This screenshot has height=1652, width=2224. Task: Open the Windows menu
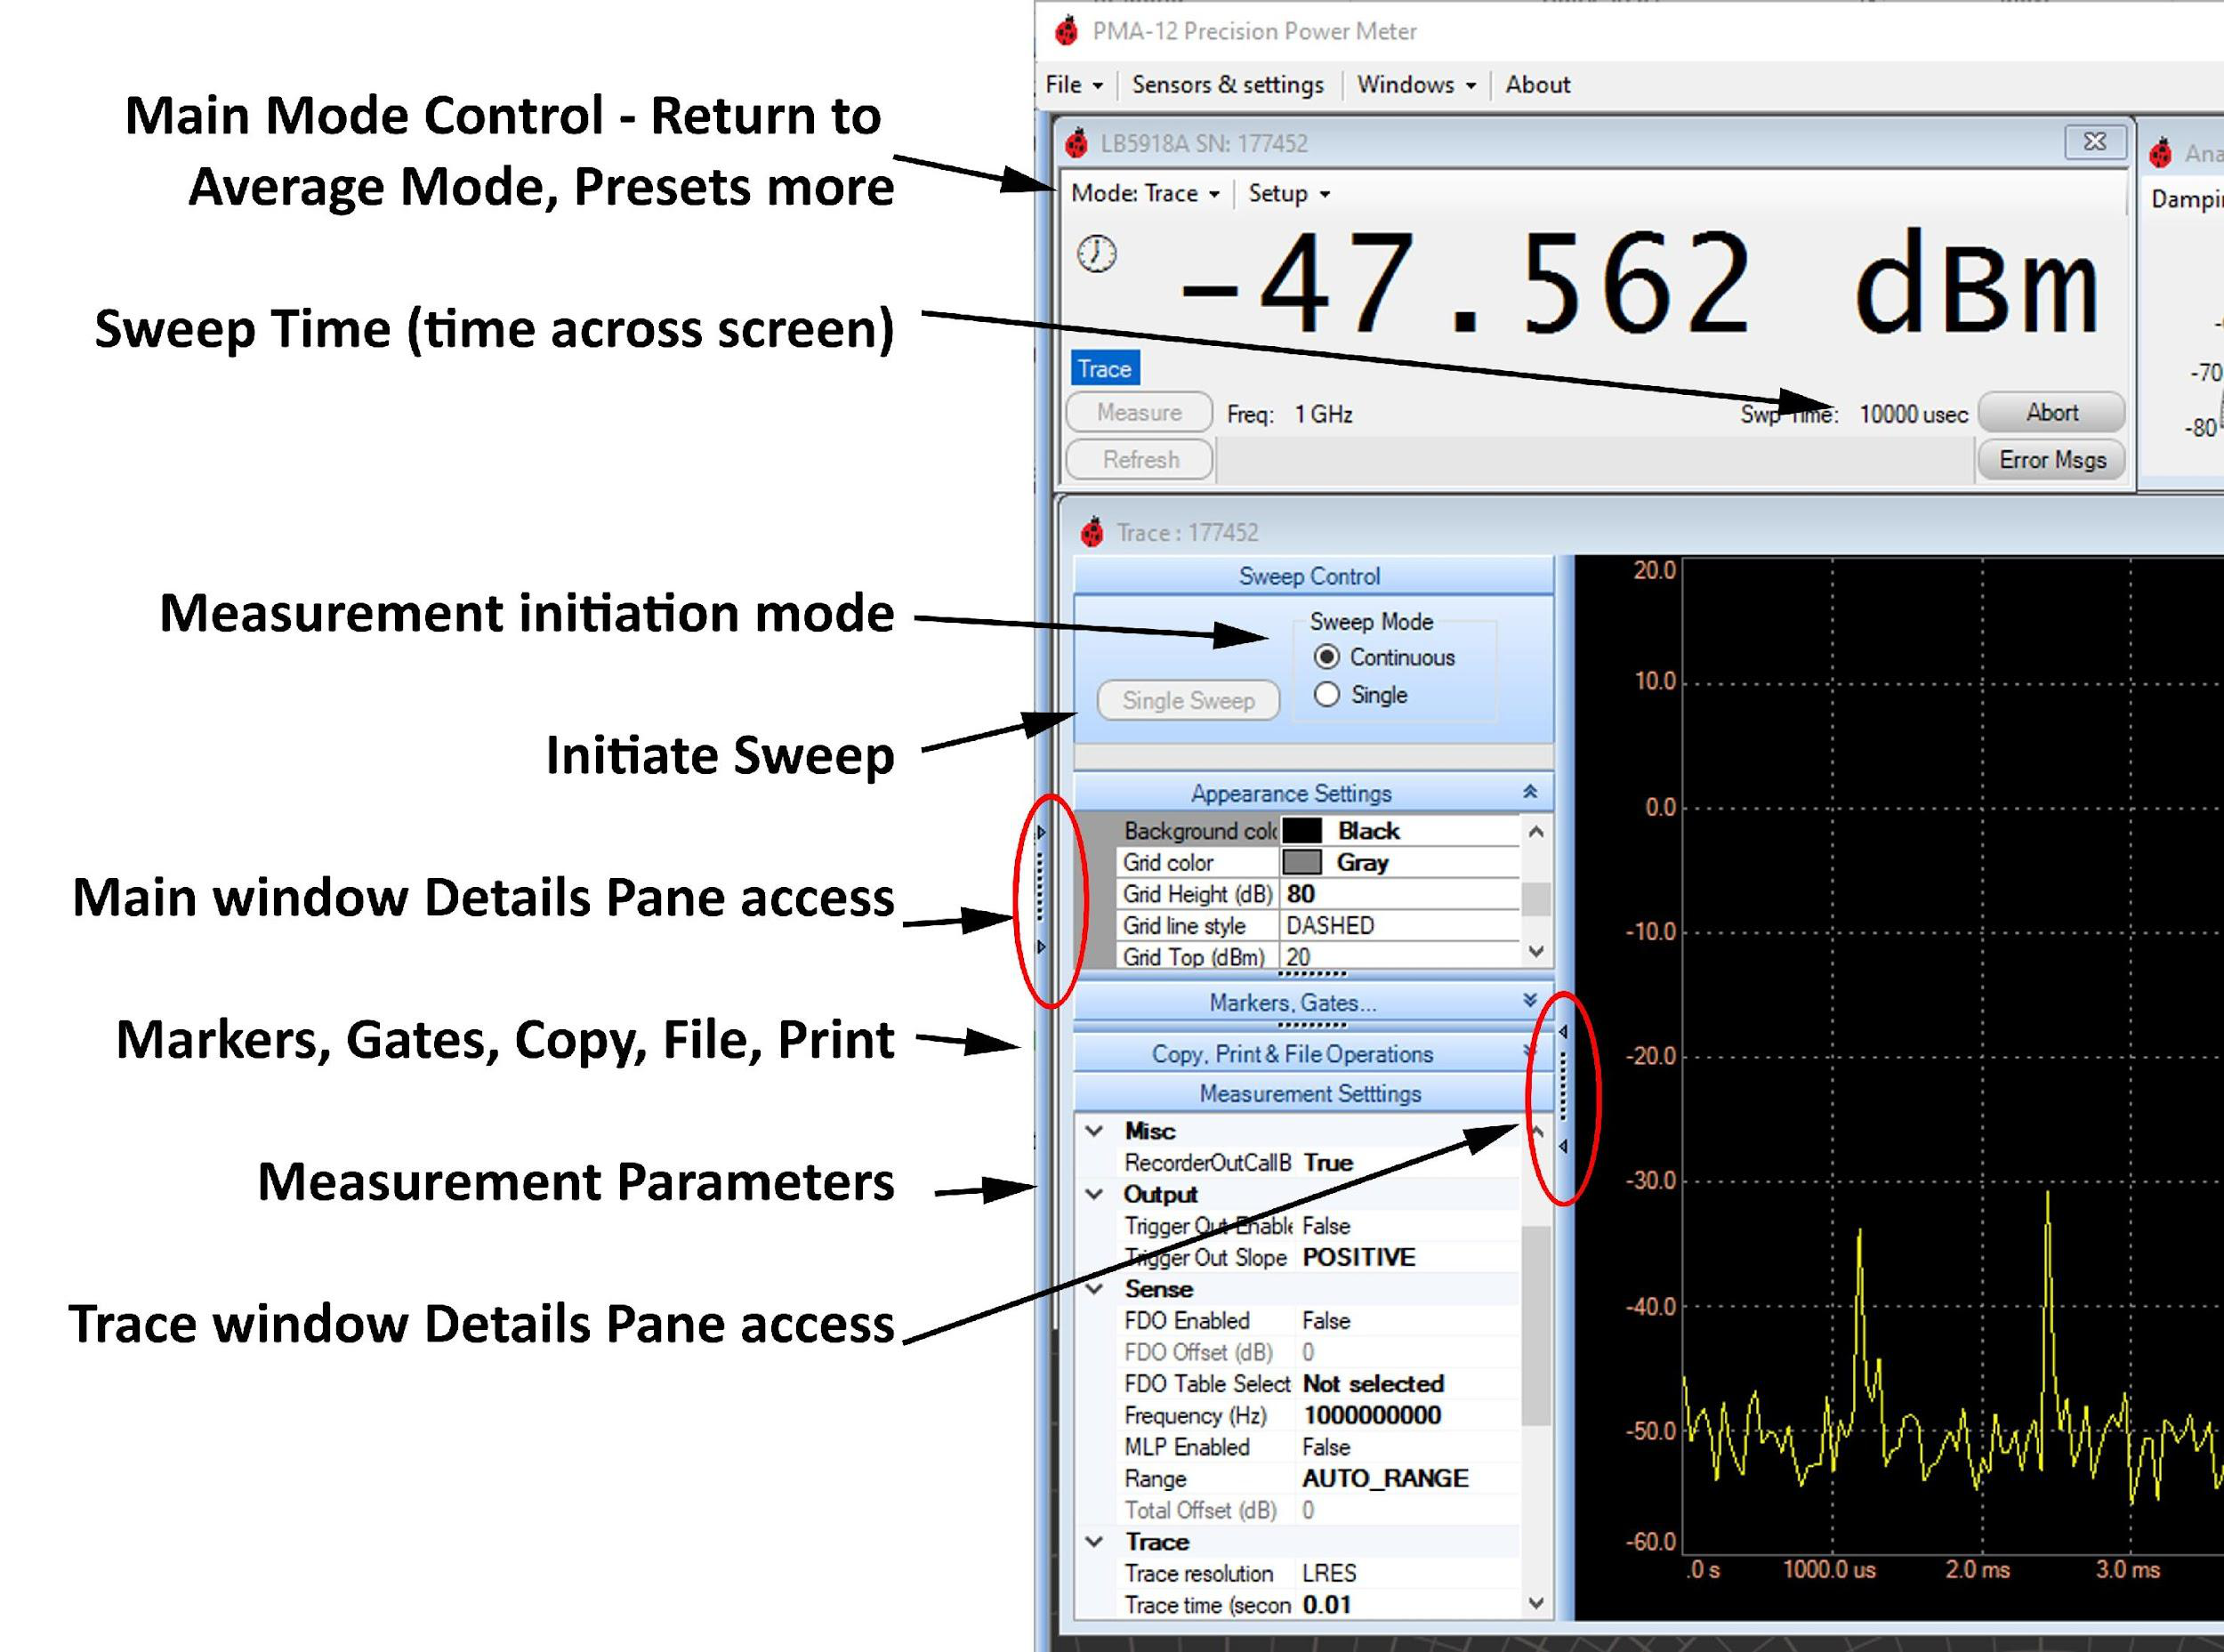click(1415, 85)
